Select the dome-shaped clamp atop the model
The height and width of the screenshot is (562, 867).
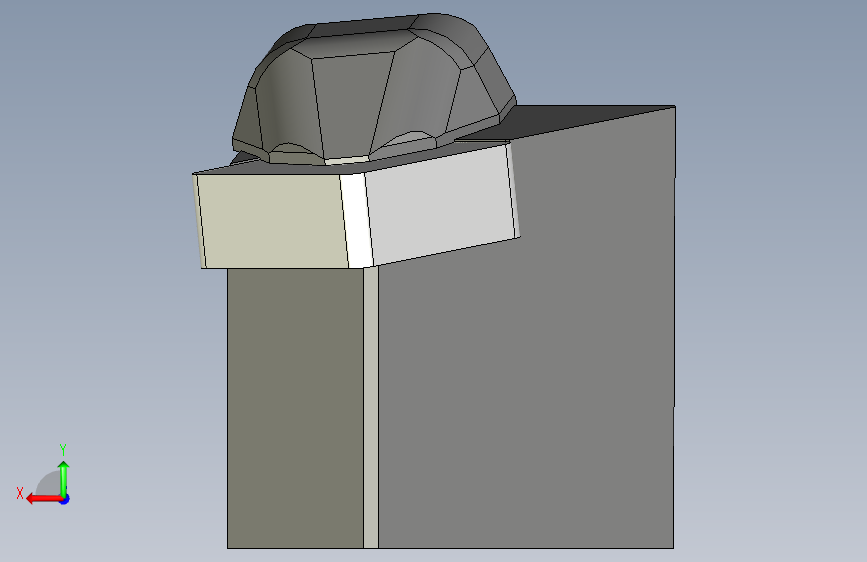373,91
